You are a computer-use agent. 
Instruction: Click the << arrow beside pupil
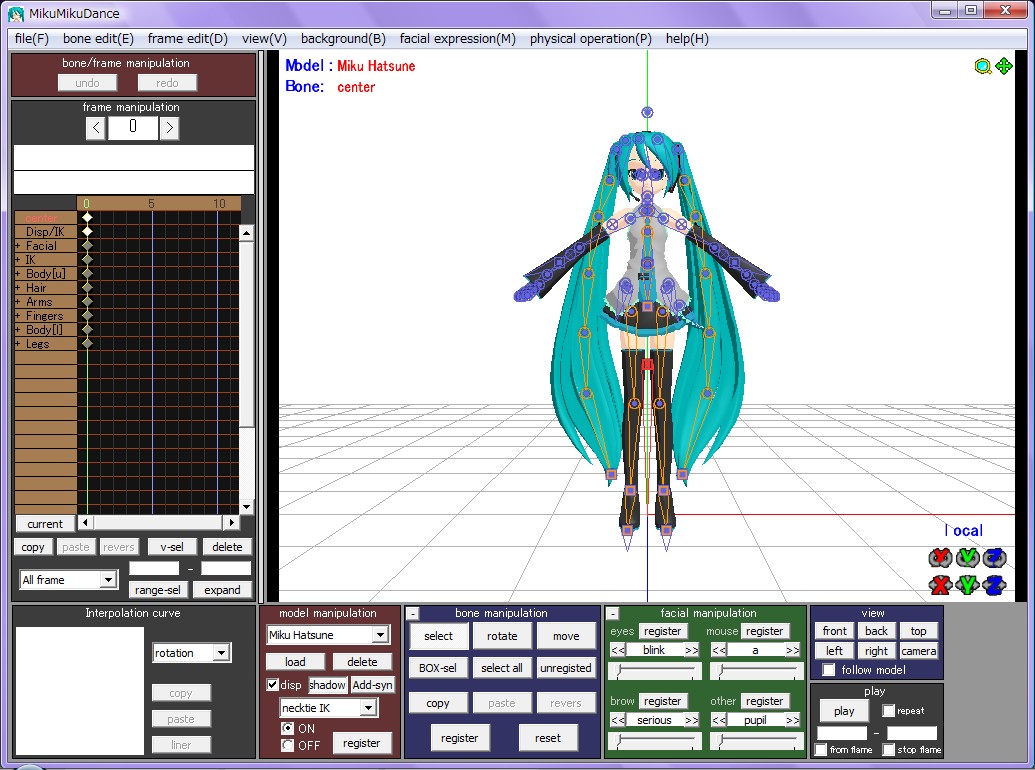[719, 720]
